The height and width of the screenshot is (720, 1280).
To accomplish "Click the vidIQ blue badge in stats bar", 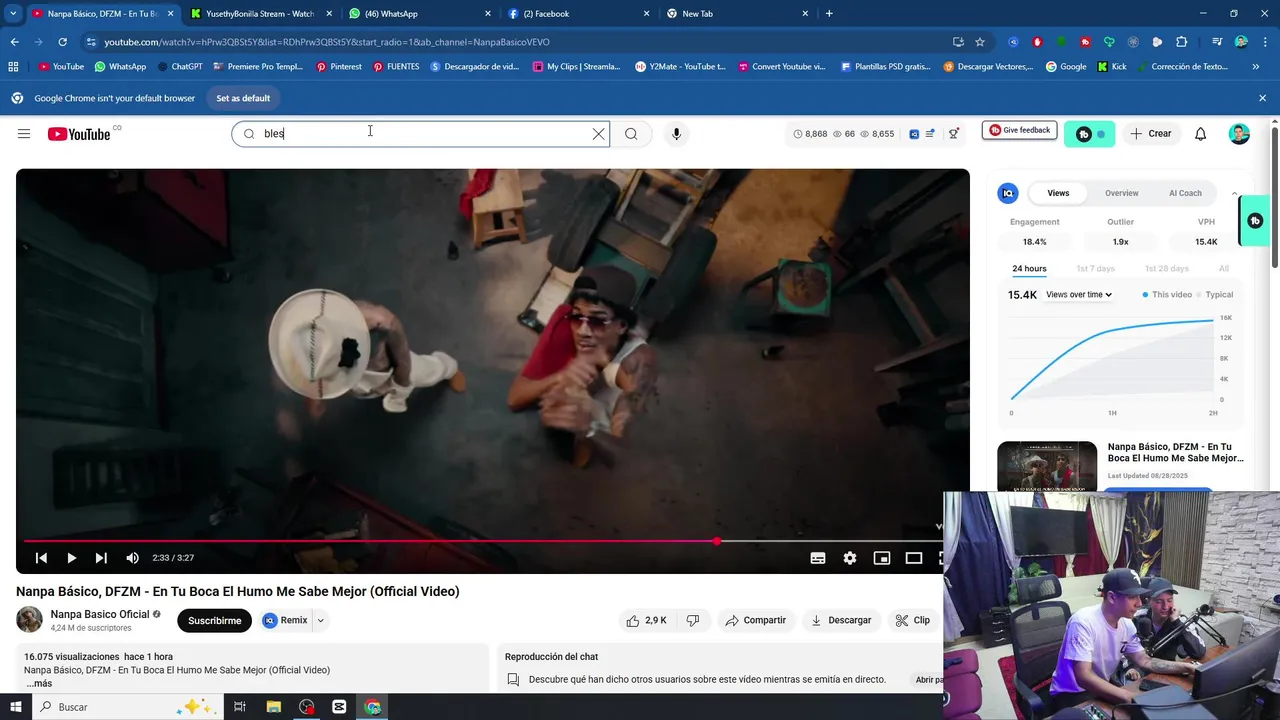I will coord(914,134).
